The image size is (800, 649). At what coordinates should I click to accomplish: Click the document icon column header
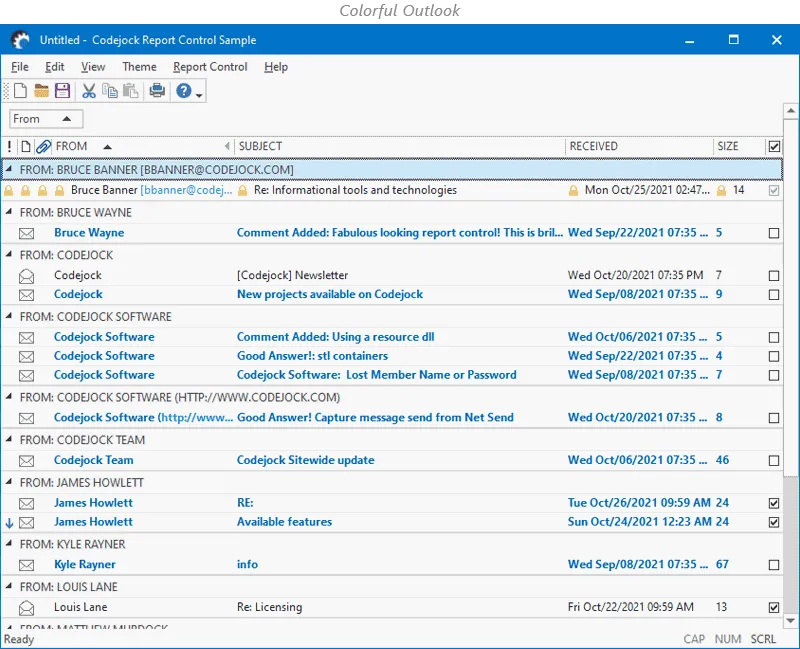pos(26,147)
